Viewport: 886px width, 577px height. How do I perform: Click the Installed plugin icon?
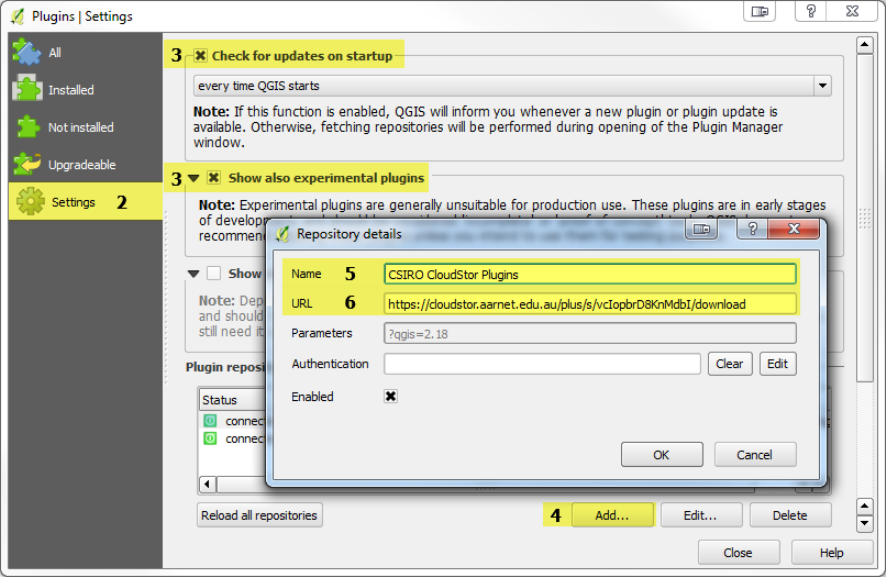click(x=27, y=89)
